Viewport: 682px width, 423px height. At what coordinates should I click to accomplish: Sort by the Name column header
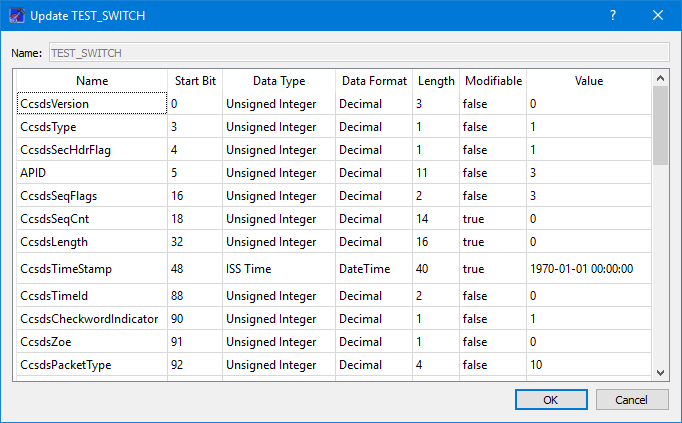92,81
